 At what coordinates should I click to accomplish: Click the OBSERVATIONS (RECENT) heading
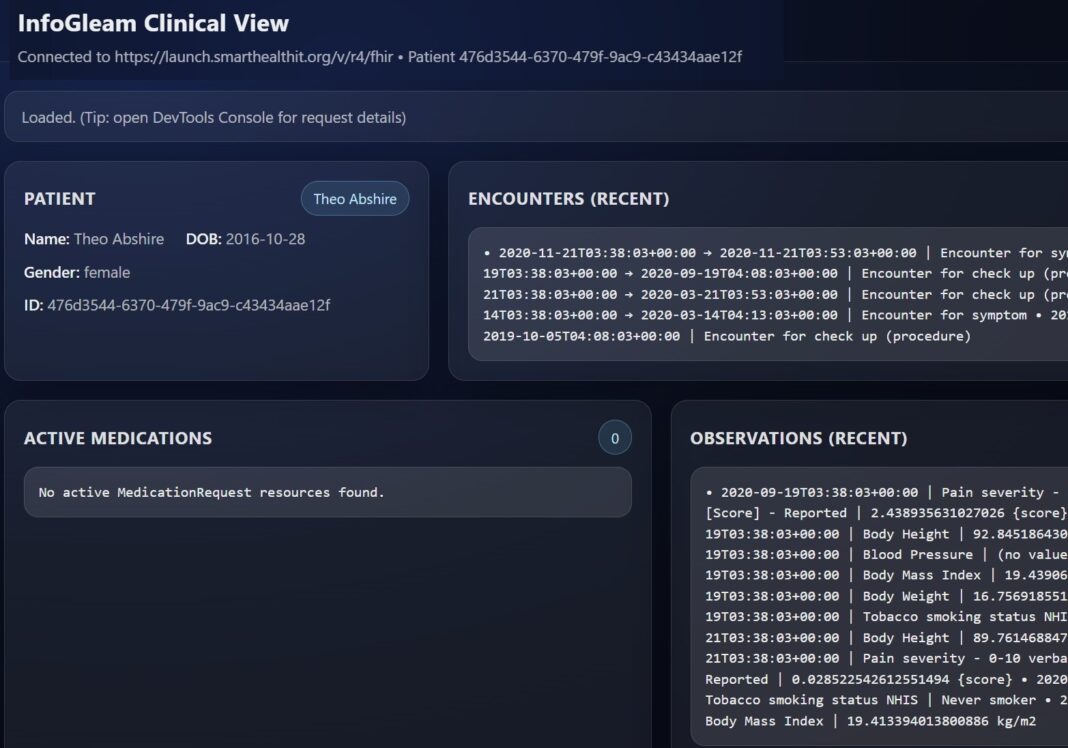tap(798, 438)
